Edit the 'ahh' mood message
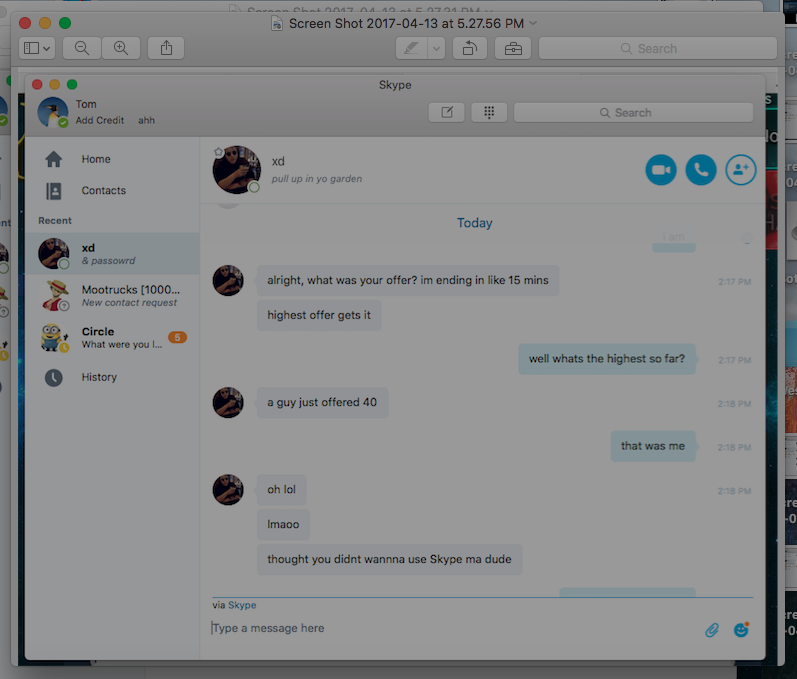Viewport: 797px width, 679px height. click(x=146, y=120)
